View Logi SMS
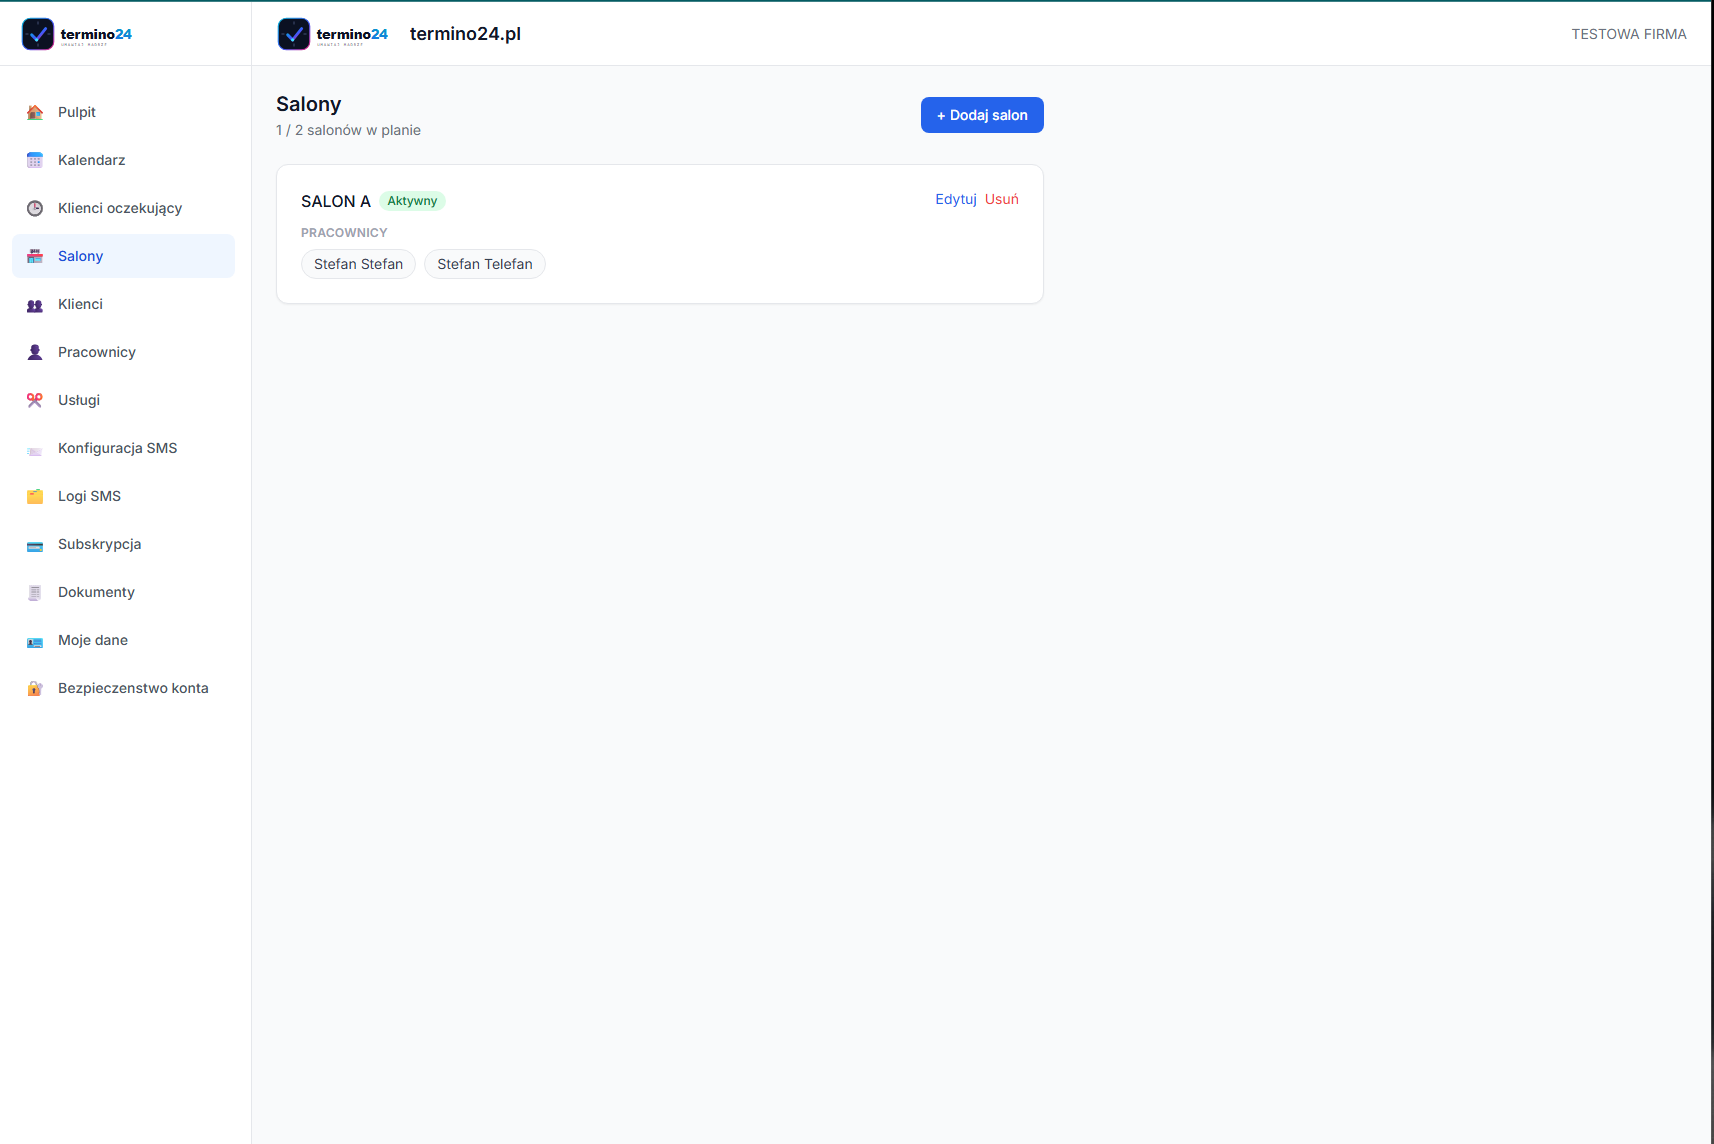The image size is (1714, 1144). [x=123, y=496]
